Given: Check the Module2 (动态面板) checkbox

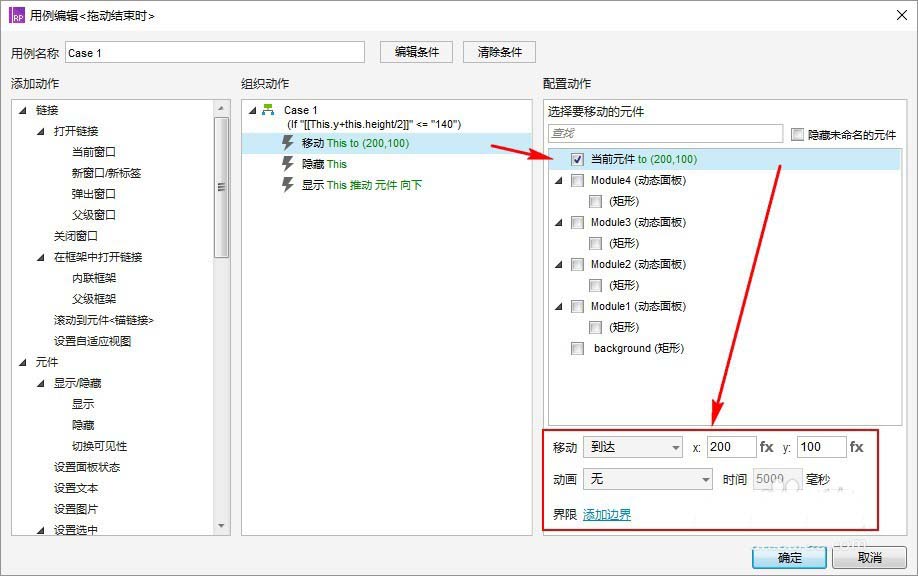Looking at the screenshot, I should [577, 265].
